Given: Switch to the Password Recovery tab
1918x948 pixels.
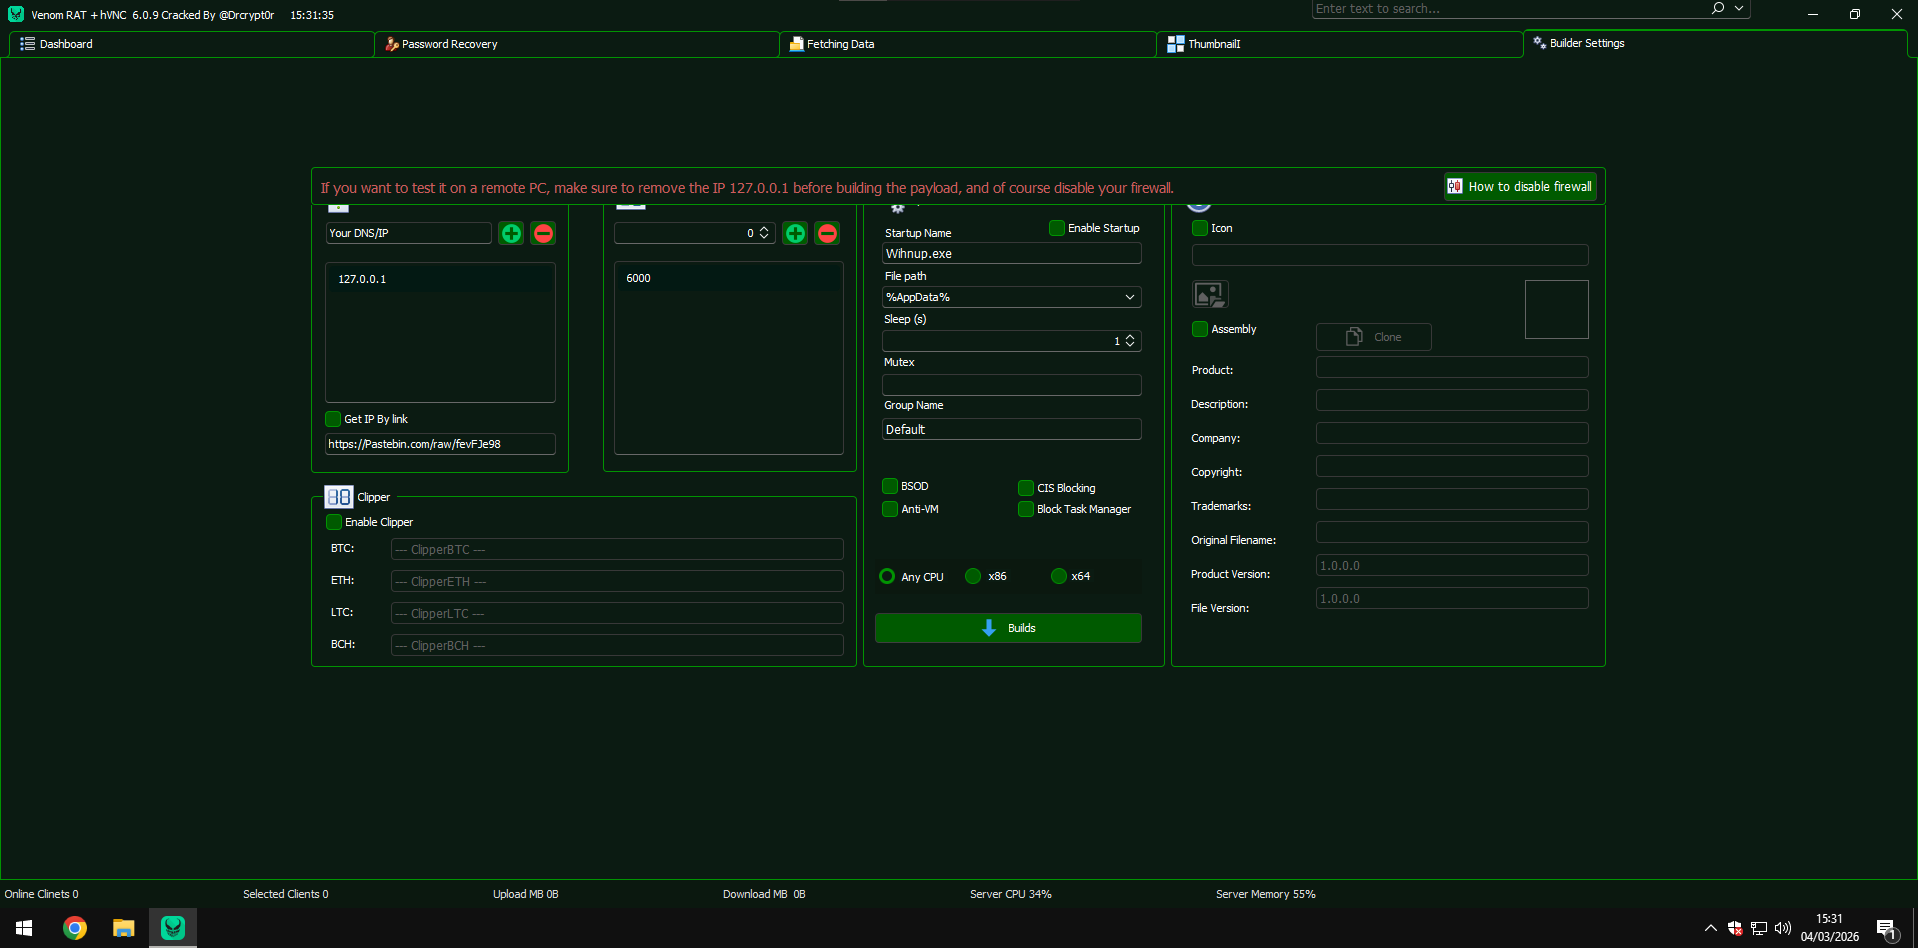Looking at the screenshot, I should click(577, 44).
